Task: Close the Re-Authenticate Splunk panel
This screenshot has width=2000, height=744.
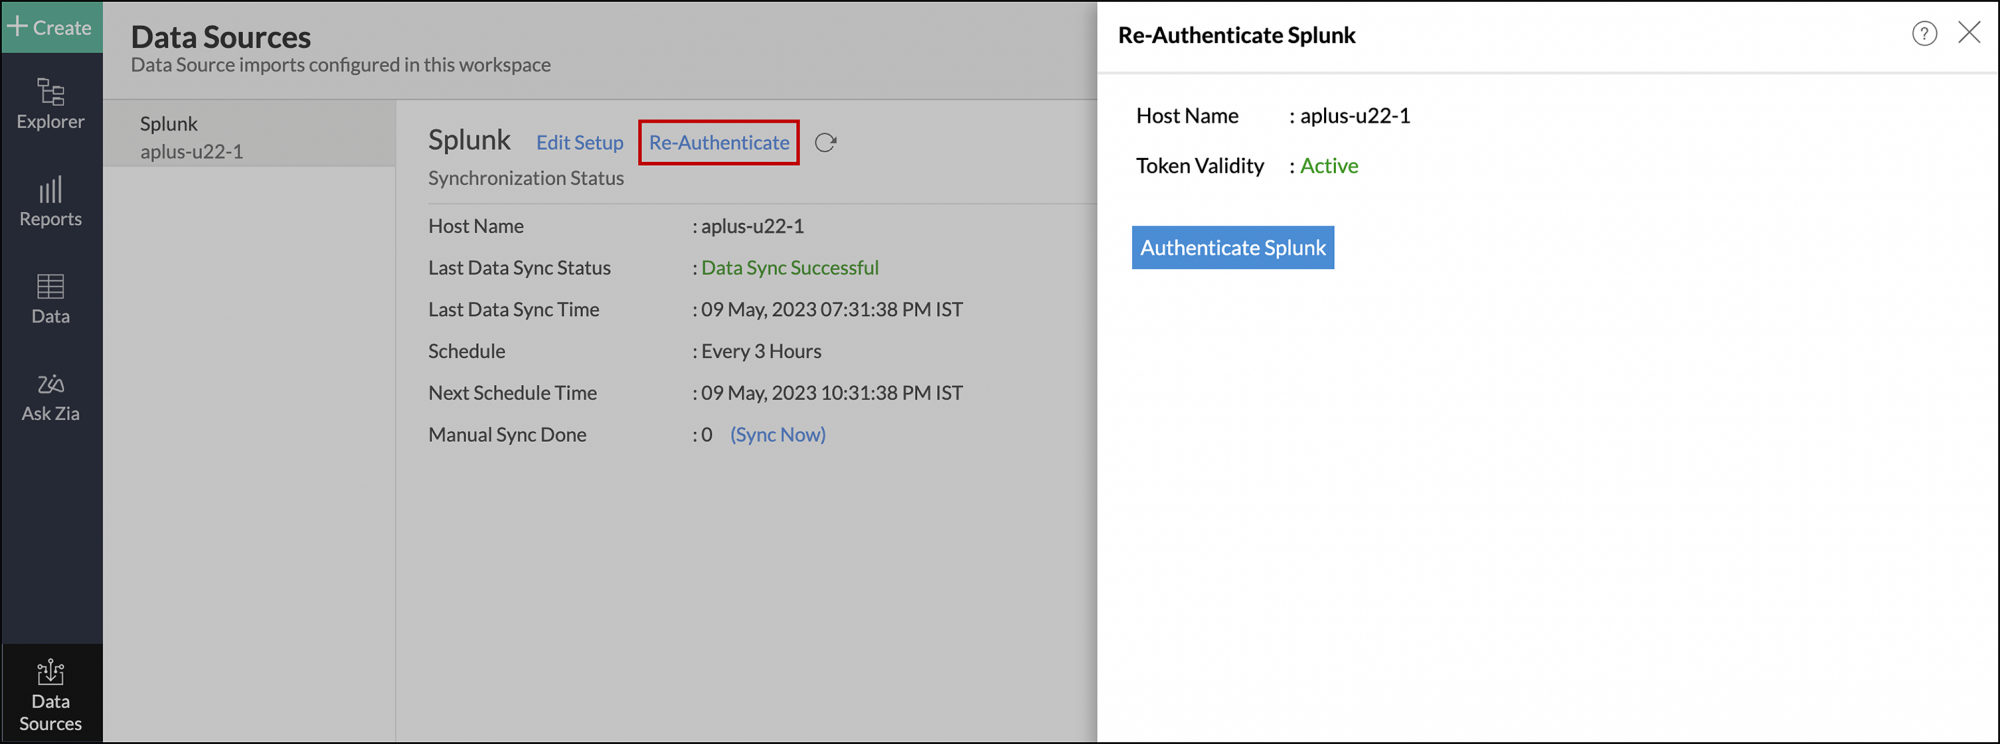Action: [1968, 33]
